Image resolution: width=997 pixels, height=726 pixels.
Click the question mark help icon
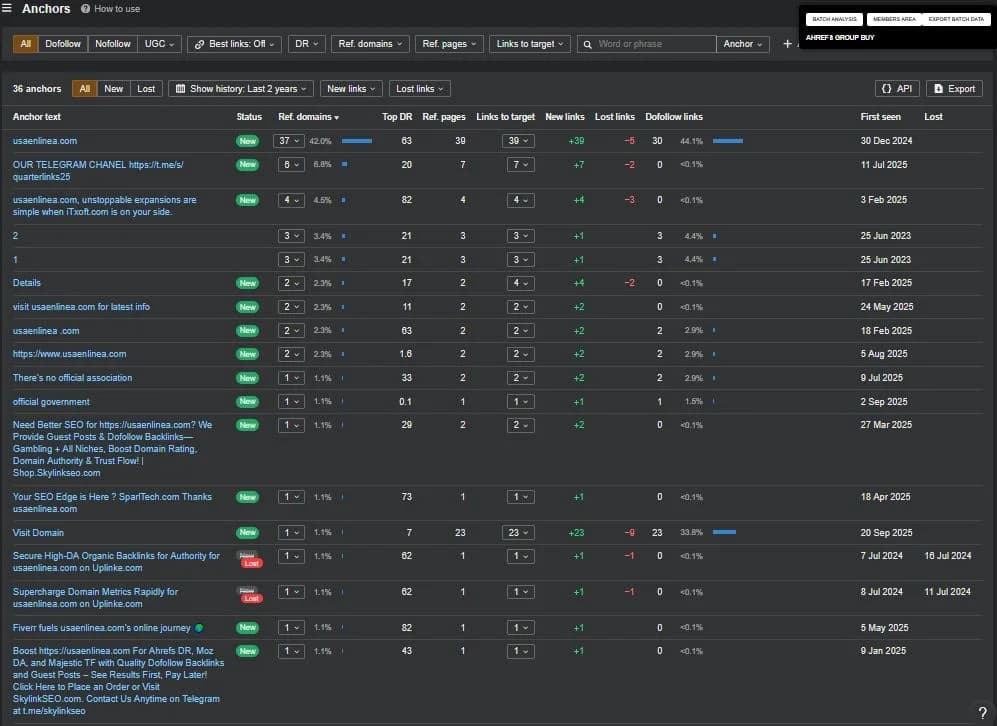[x=982, y=713]
